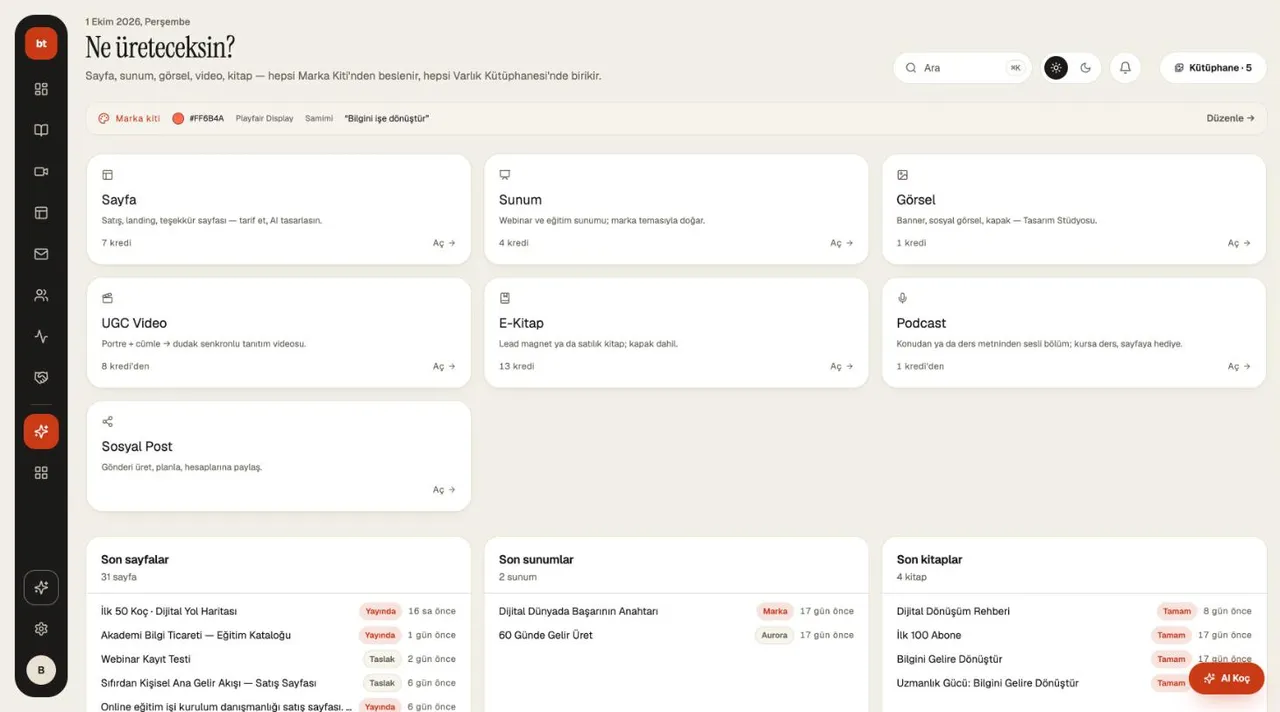
Task: Open "İlk 50 Koç · Dijital Yol Haritası" page
Action: [278, 611]
